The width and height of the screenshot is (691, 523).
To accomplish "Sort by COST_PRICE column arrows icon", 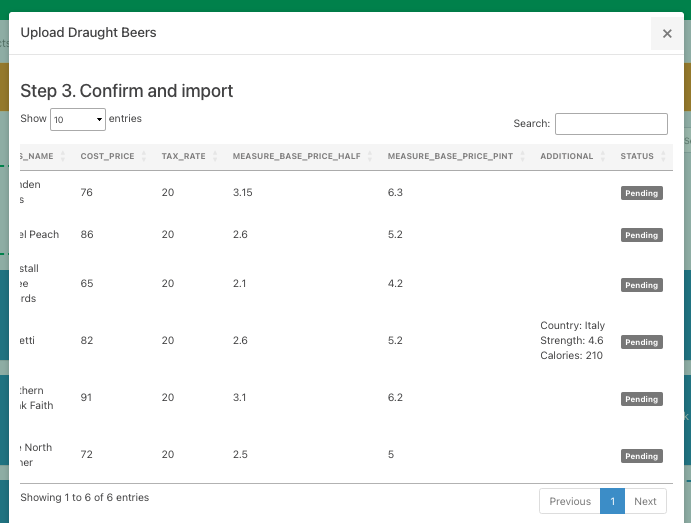I will 144,157.
